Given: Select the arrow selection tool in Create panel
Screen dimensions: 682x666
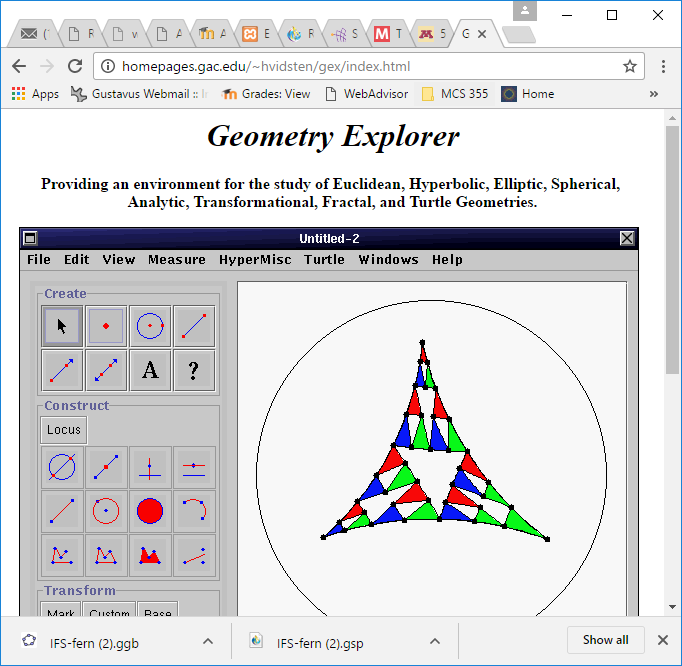Looking at the screenshot, I should 62,326.
